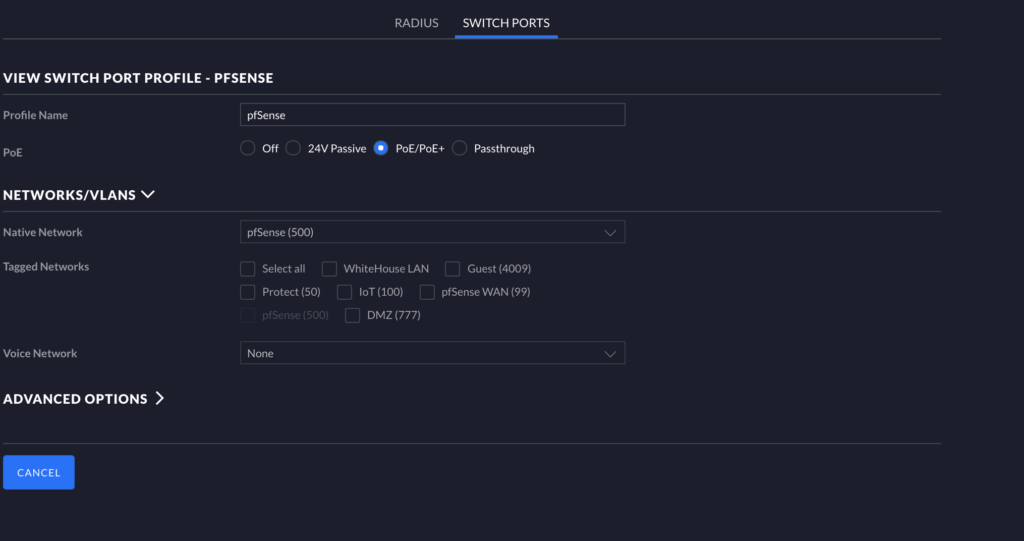Open the Native Network dropdown

pyautogui.click(x=432, y=232)
